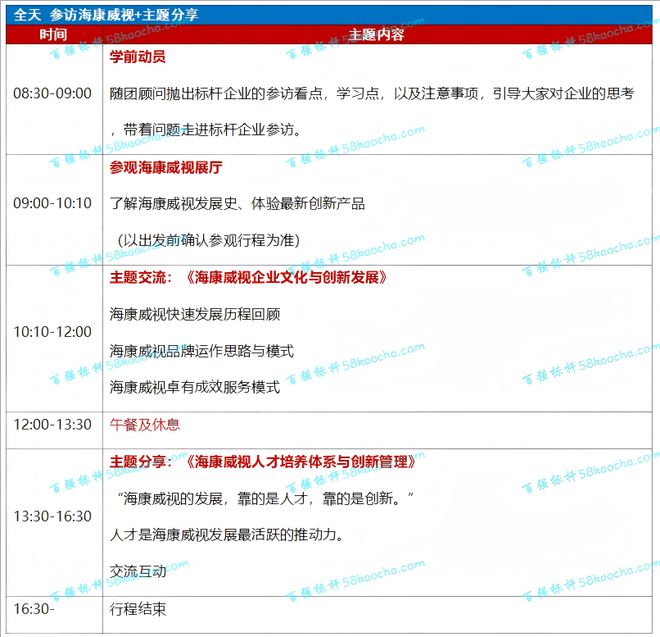Click the line starting '随团顾问抛出标杆企业'
Image resolution: width=660 pixels, height=637 pixels.
(372, 93)
